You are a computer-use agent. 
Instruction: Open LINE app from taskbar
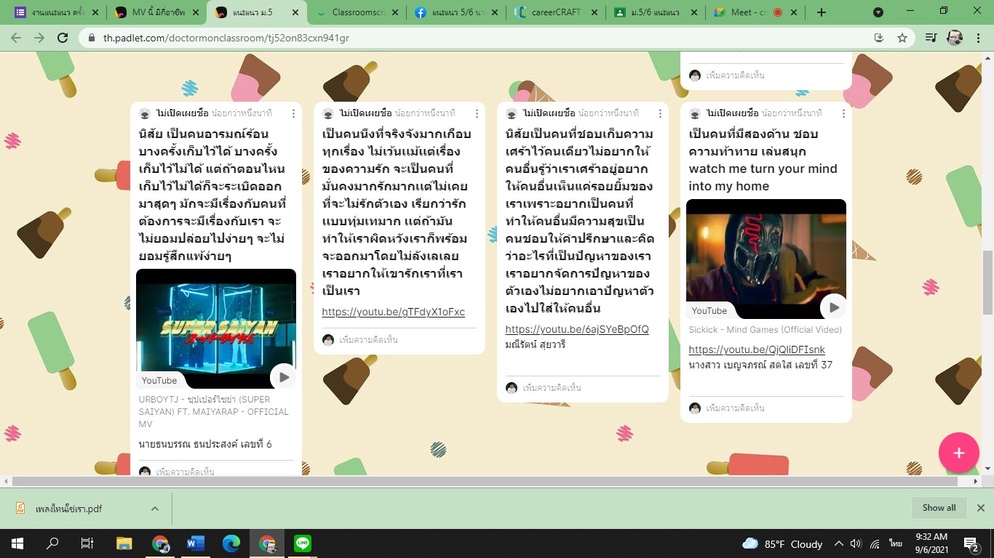click(x=303, y=543)
